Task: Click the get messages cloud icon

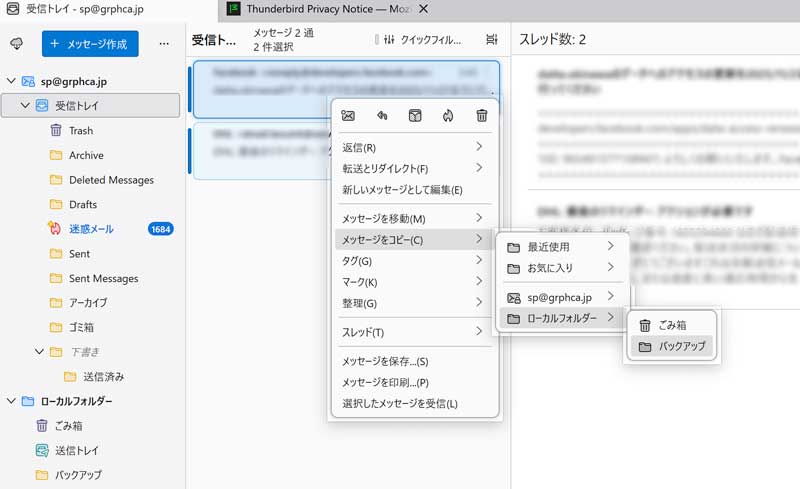Action: pyautogui.click(x=16, y=44)
